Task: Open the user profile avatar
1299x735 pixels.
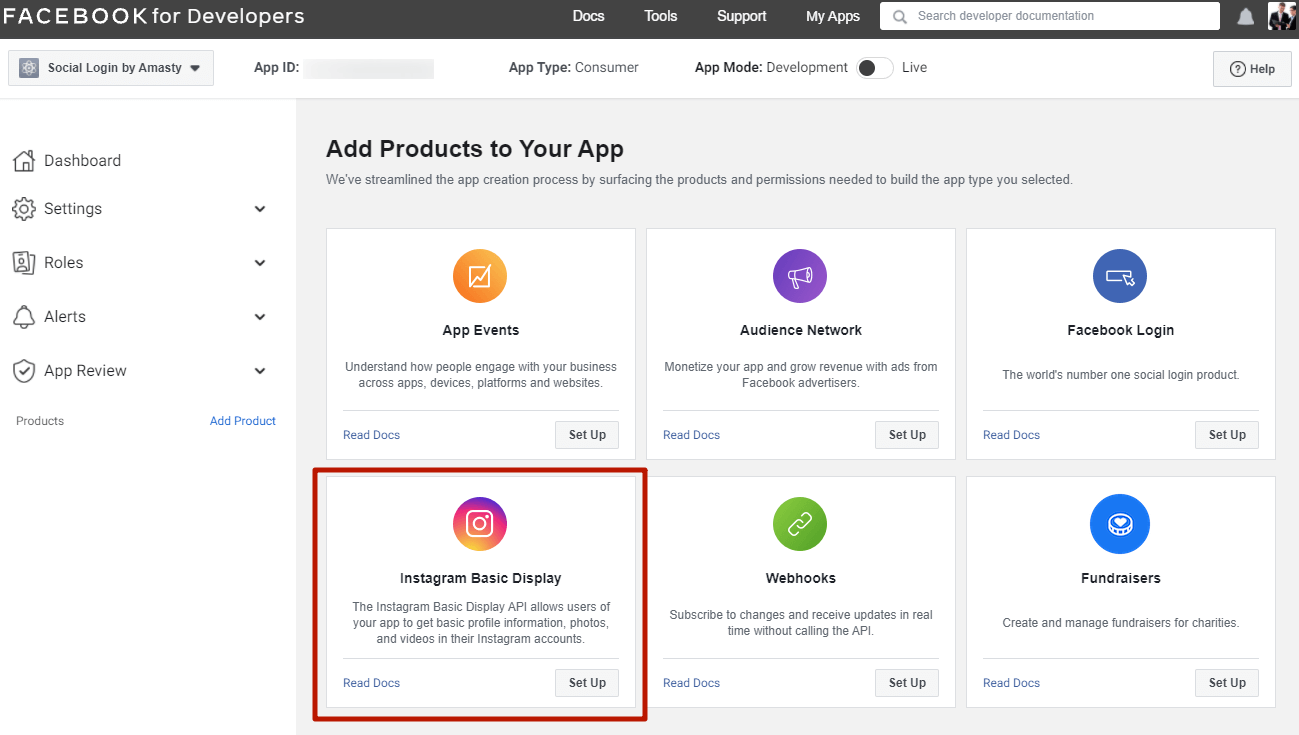Action: click(1282, 16)
